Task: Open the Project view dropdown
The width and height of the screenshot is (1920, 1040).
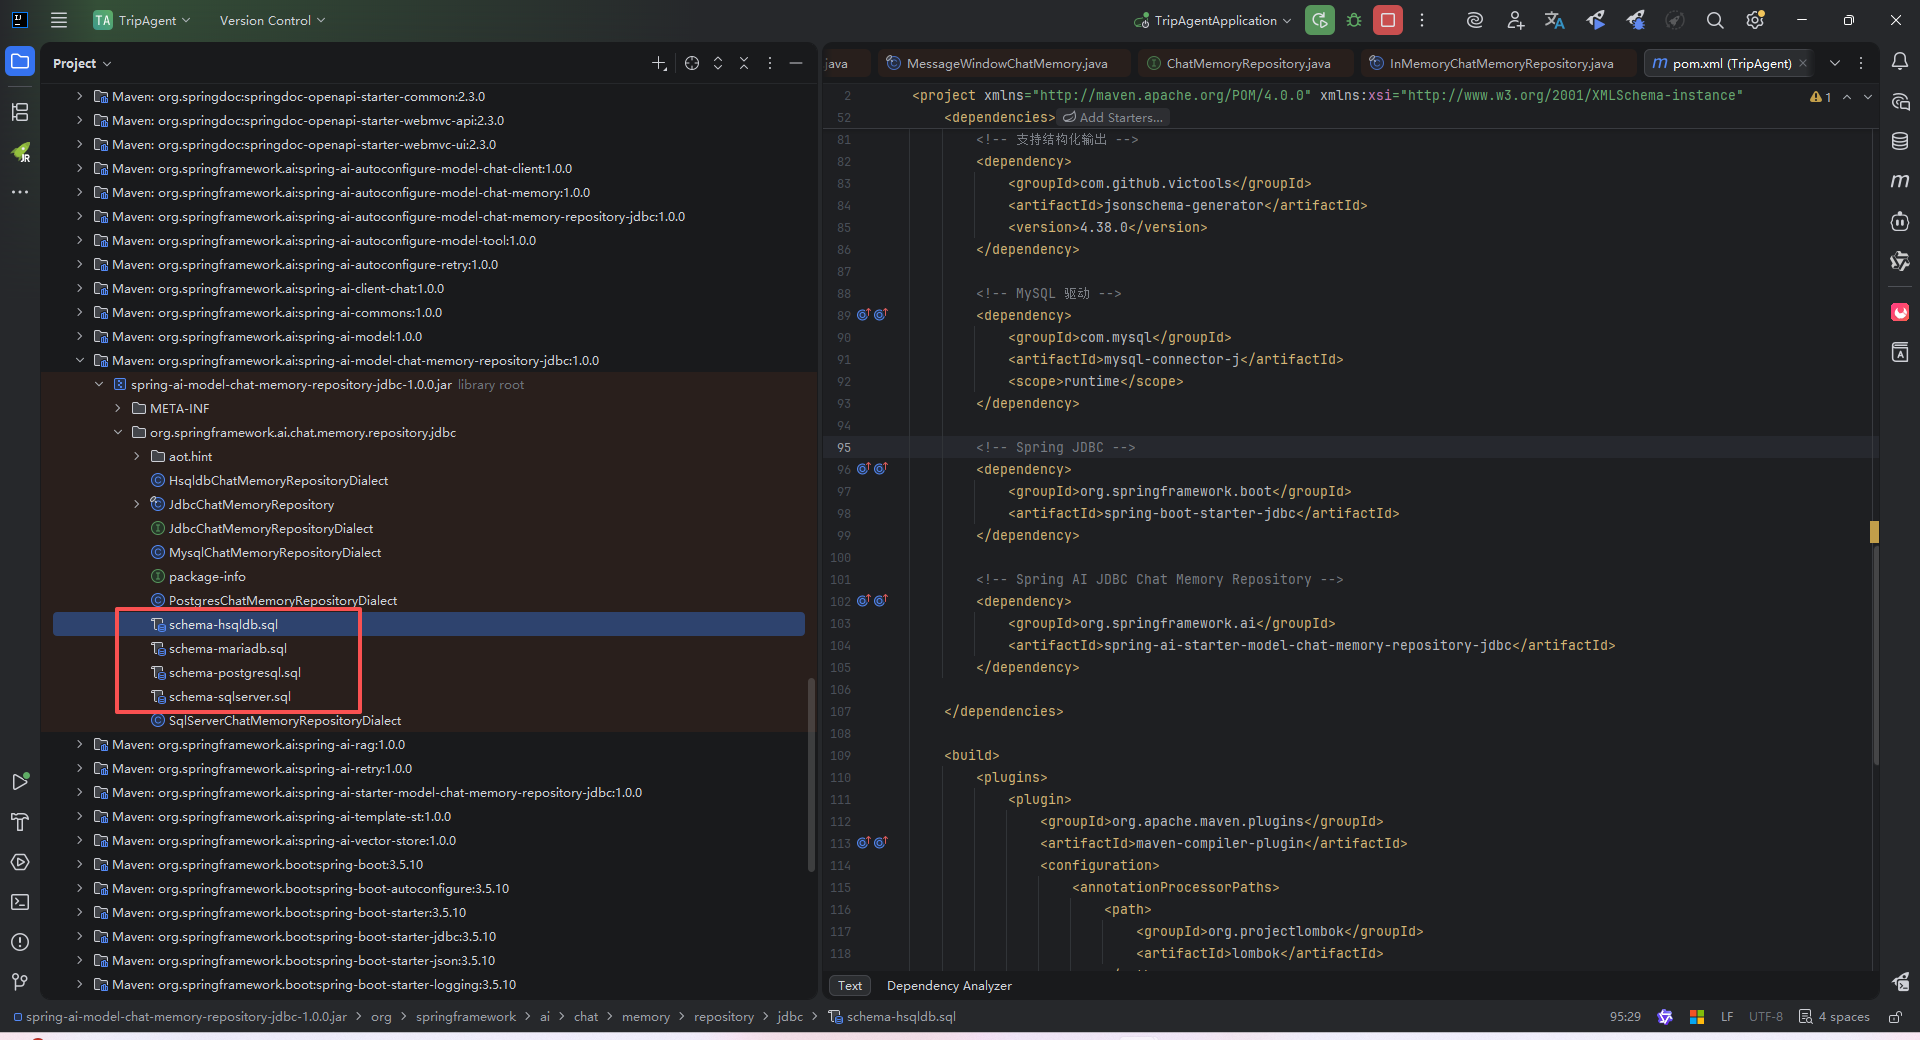Action: tap(82, 63)
